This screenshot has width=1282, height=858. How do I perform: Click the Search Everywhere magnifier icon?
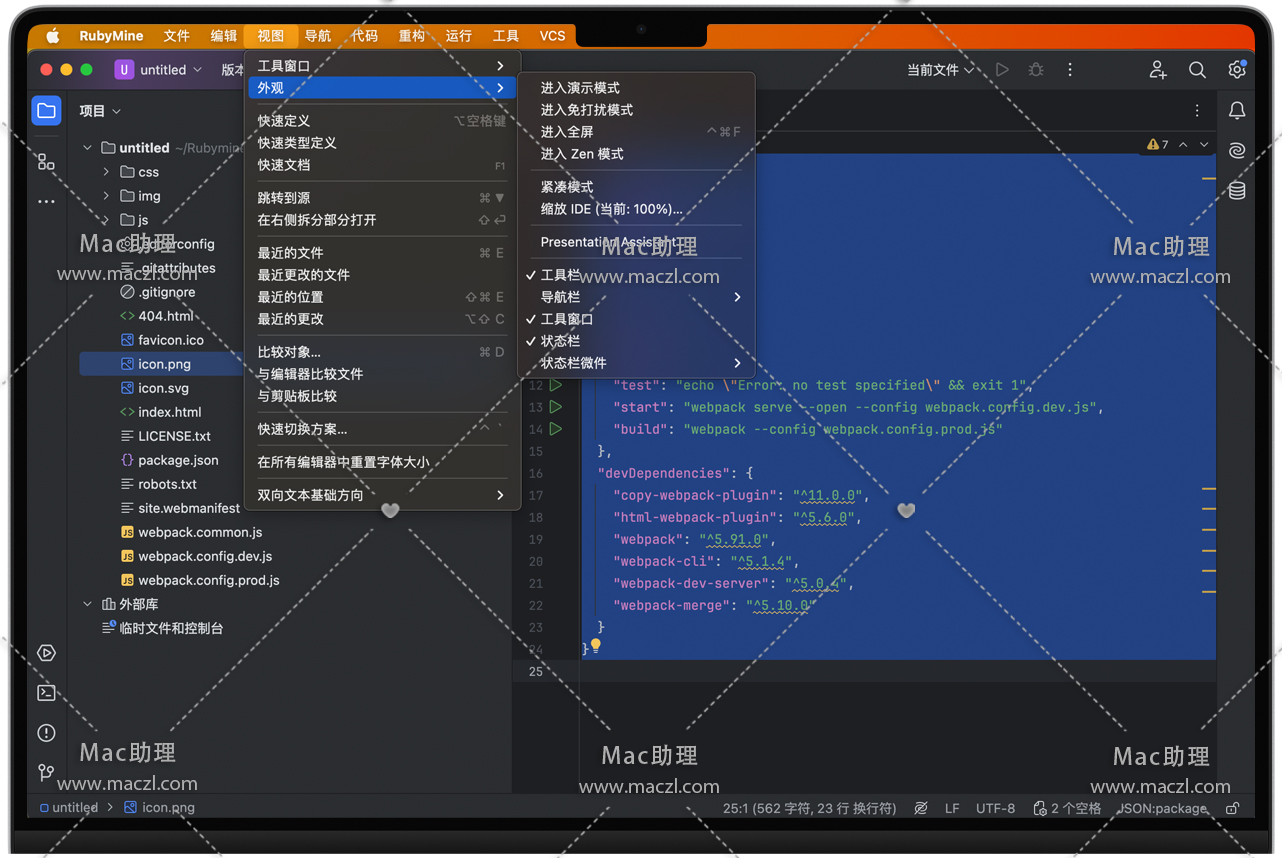[x=1197, y=70]
